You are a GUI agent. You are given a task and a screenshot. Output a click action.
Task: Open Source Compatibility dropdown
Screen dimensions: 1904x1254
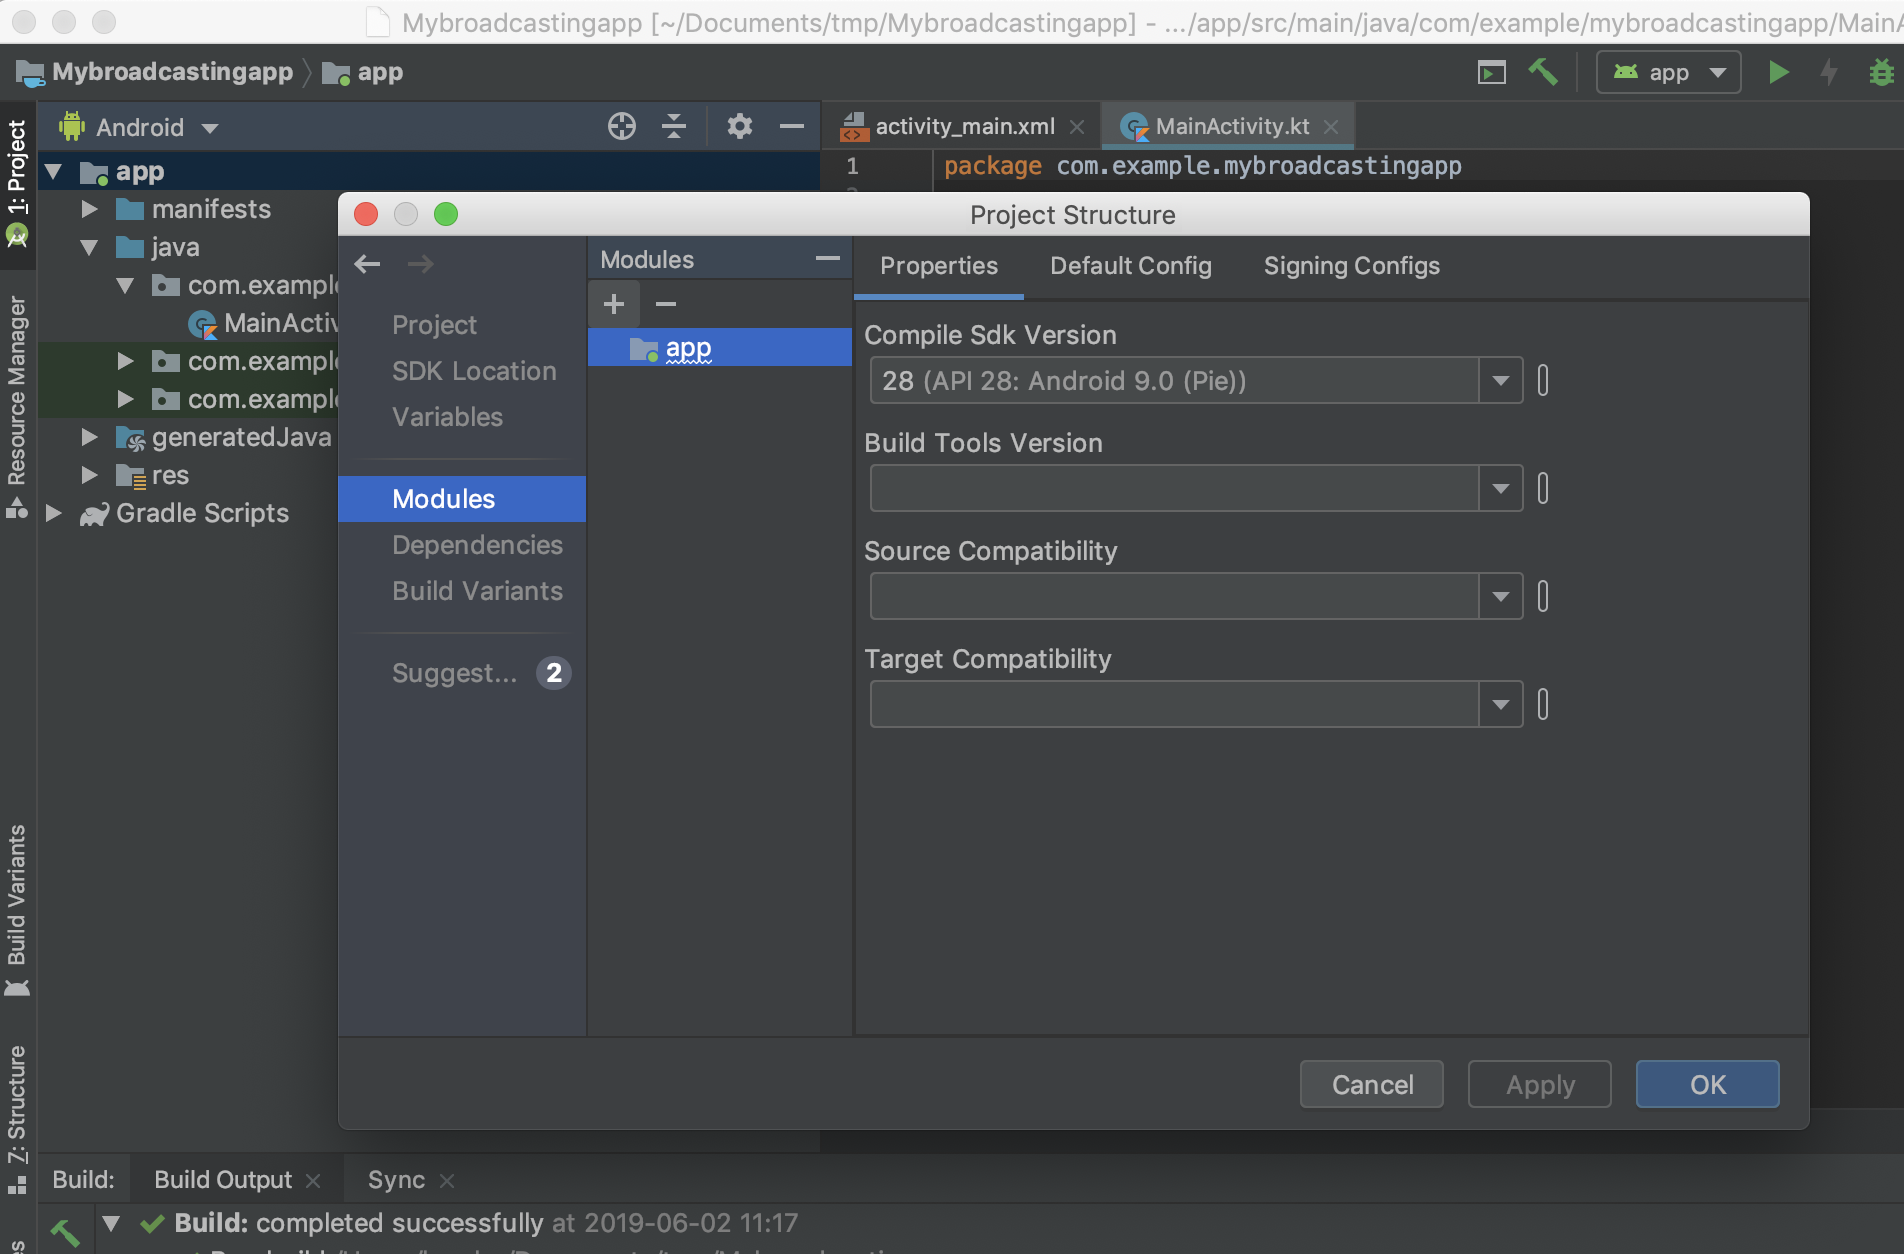[1500, 597]
